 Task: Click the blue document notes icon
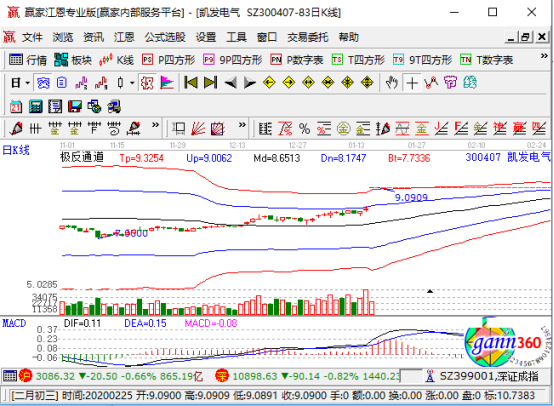pyautogui.click(x=62, y=83)
